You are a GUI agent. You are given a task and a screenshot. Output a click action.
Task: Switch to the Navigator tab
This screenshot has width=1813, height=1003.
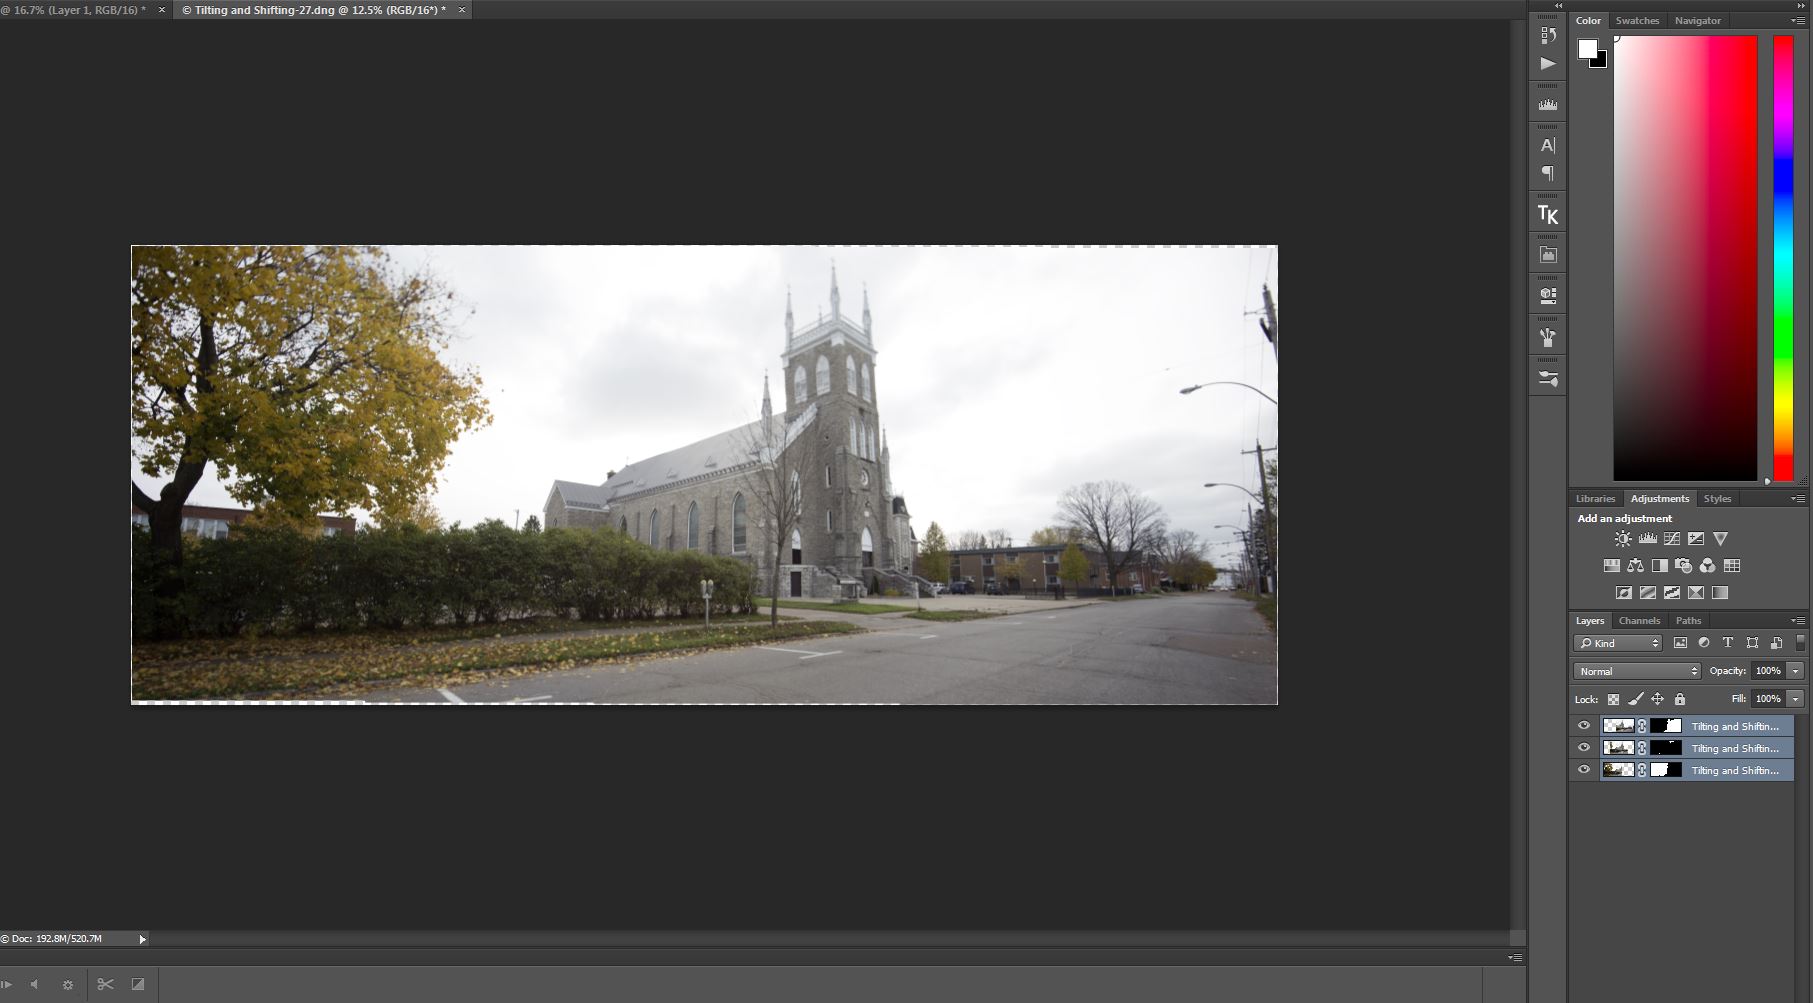1698,21
